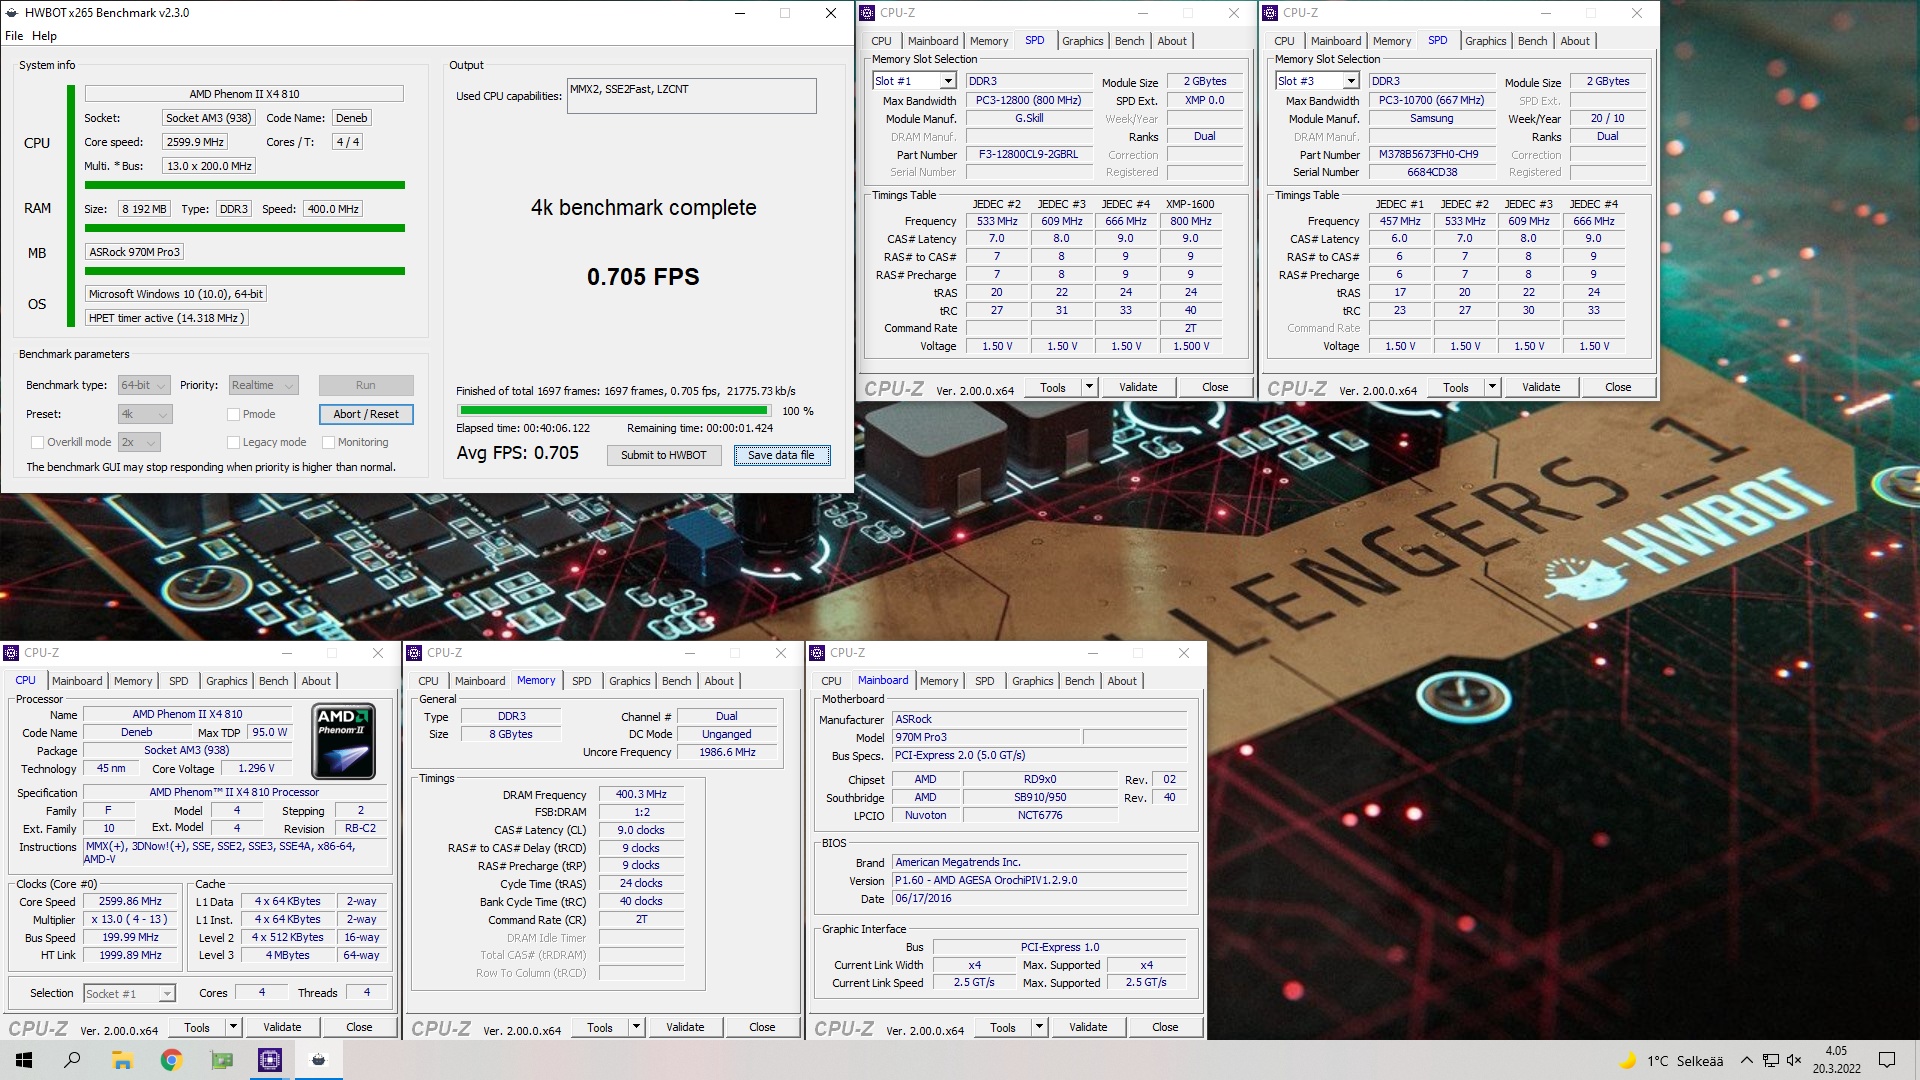1920x1080 pixels.
Task: Expand Tools arrow in Processor CPU-Z window
Action: tap(233, 1027)
